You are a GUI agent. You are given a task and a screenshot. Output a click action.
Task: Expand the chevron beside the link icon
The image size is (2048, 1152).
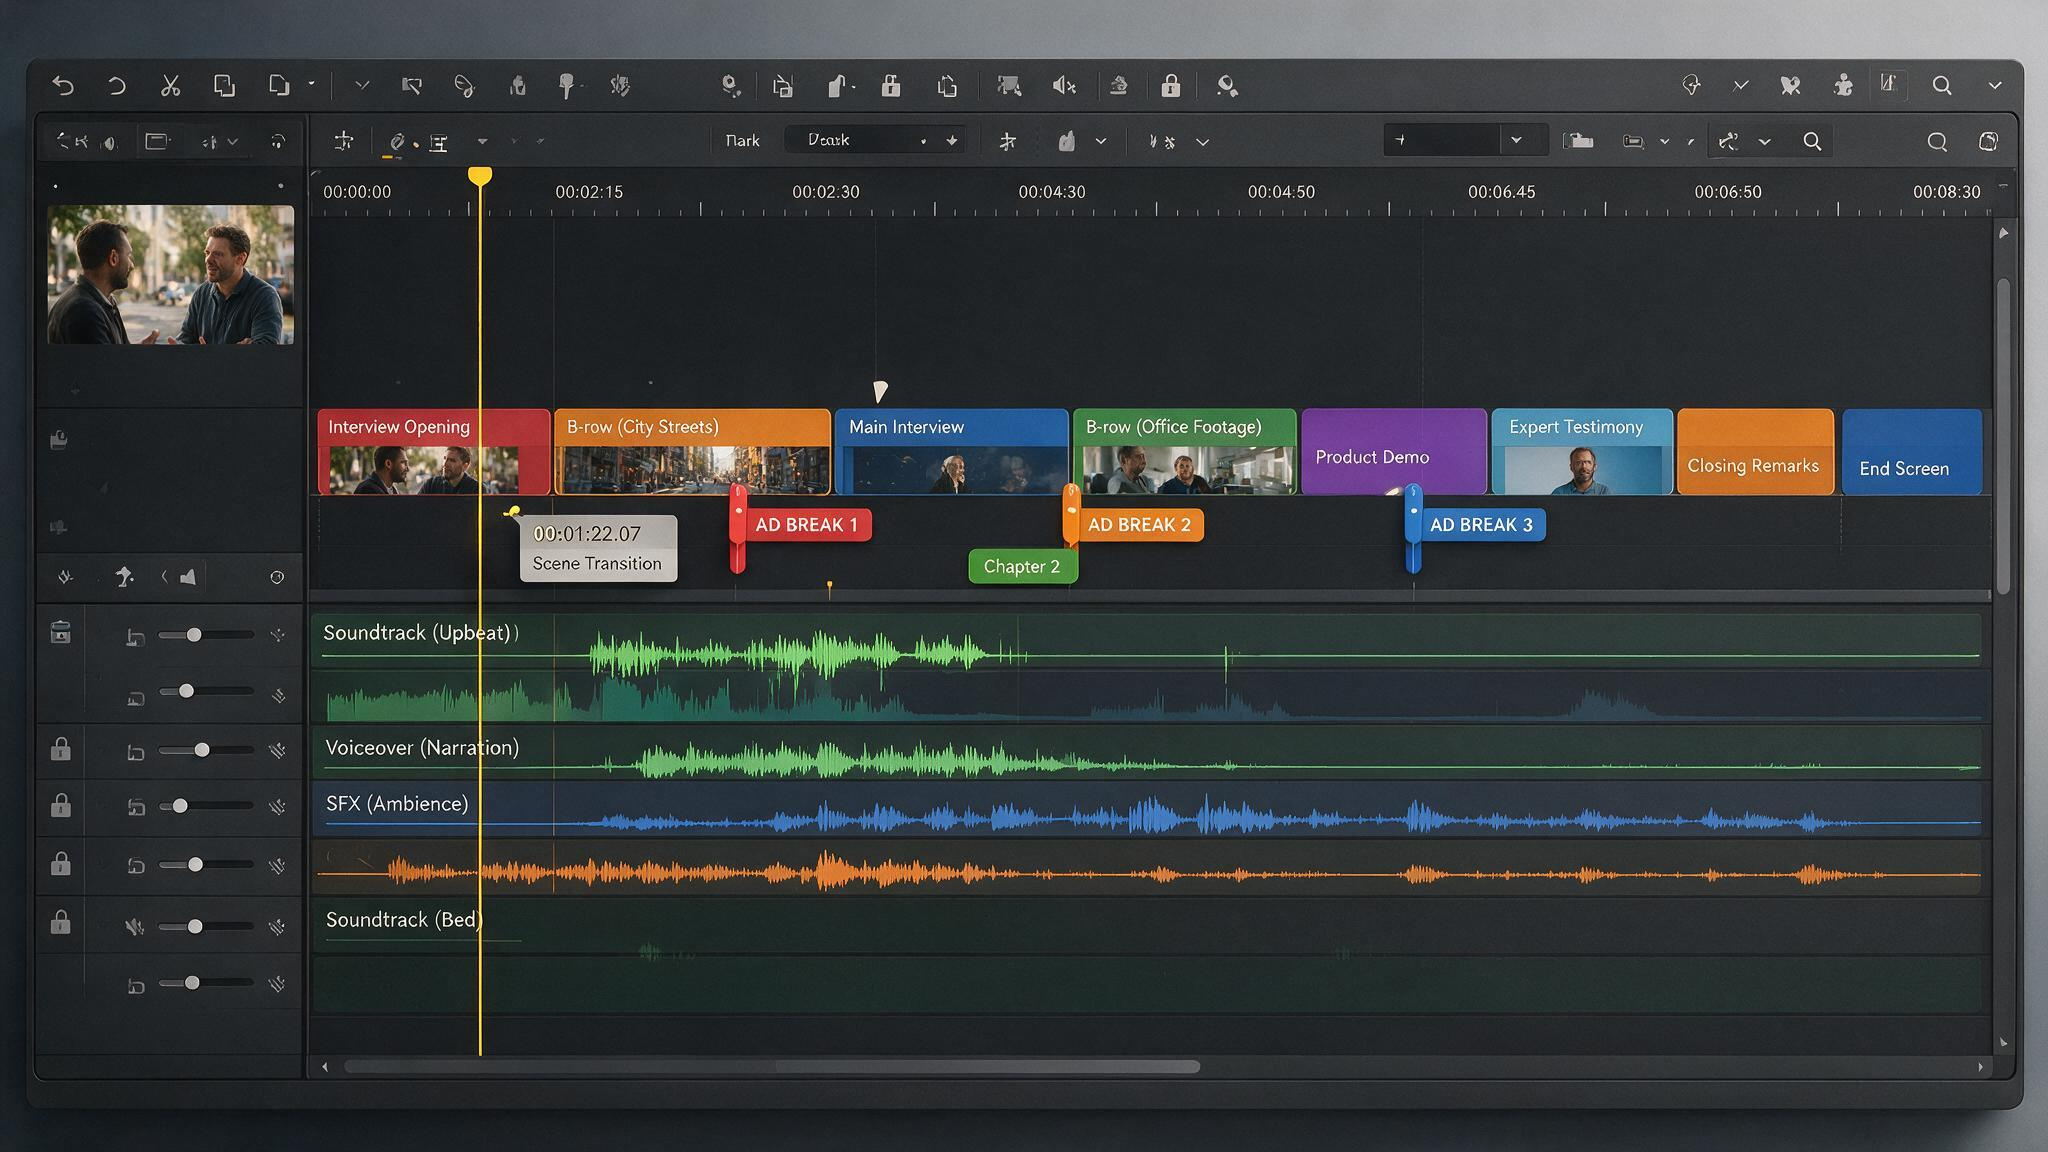pyautogui.click(x=1765, y=142)
